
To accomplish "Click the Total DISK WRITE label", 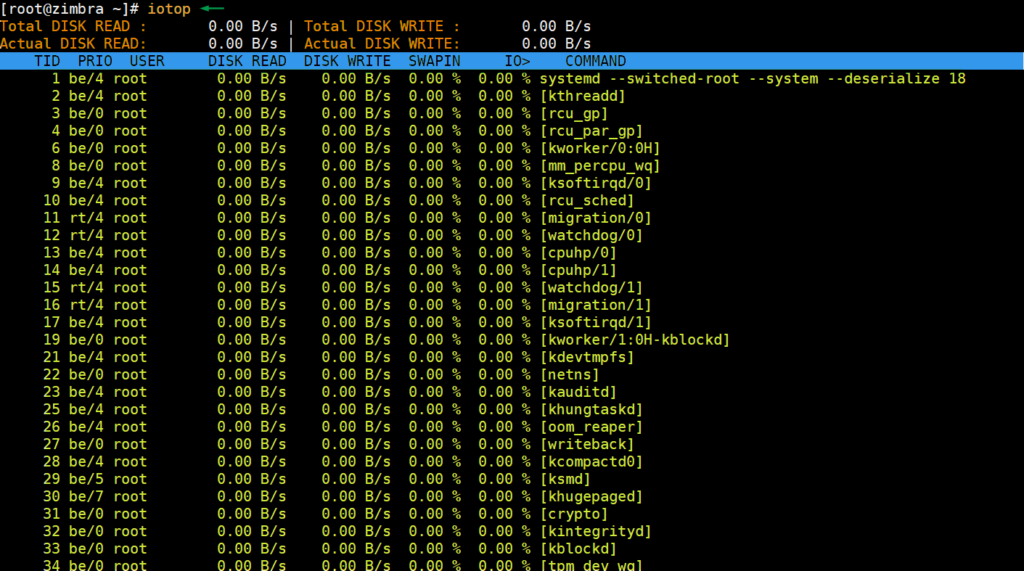I will 382,26.
